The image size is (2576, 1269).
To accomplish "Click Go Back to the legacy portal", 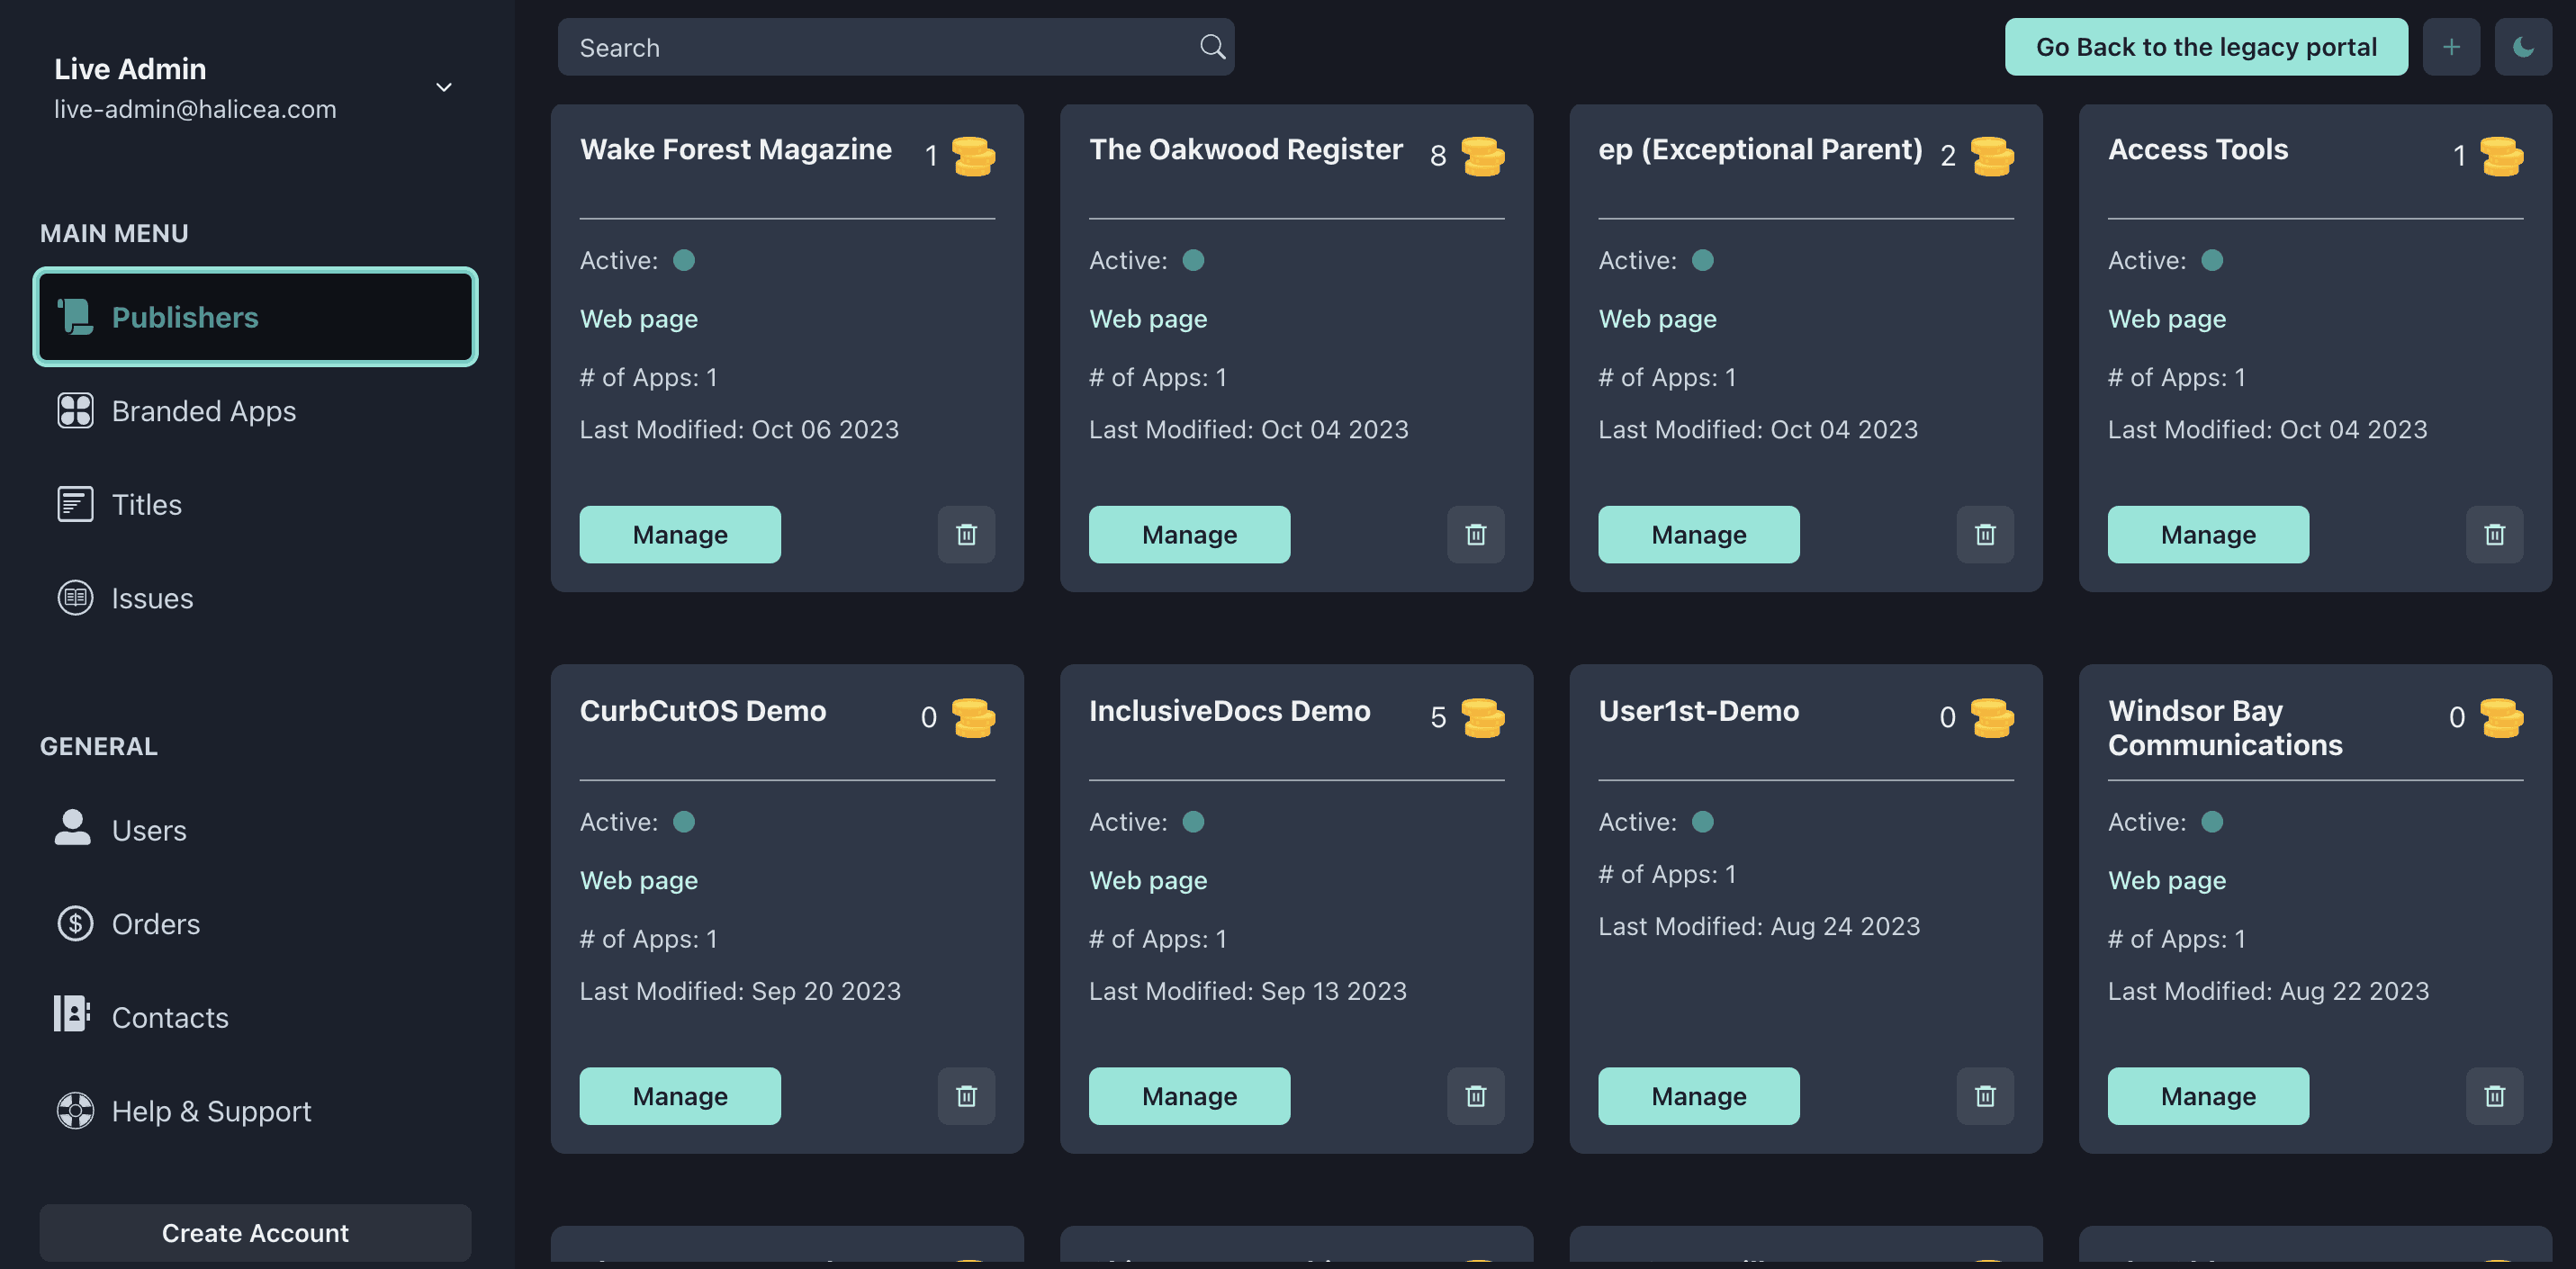I will [2206, 47].
